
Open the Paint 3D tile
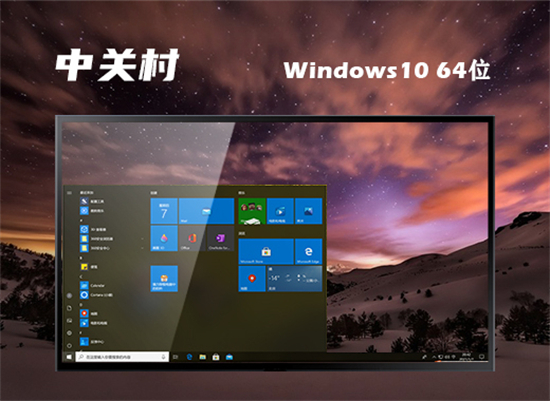(x=164, y=238)
